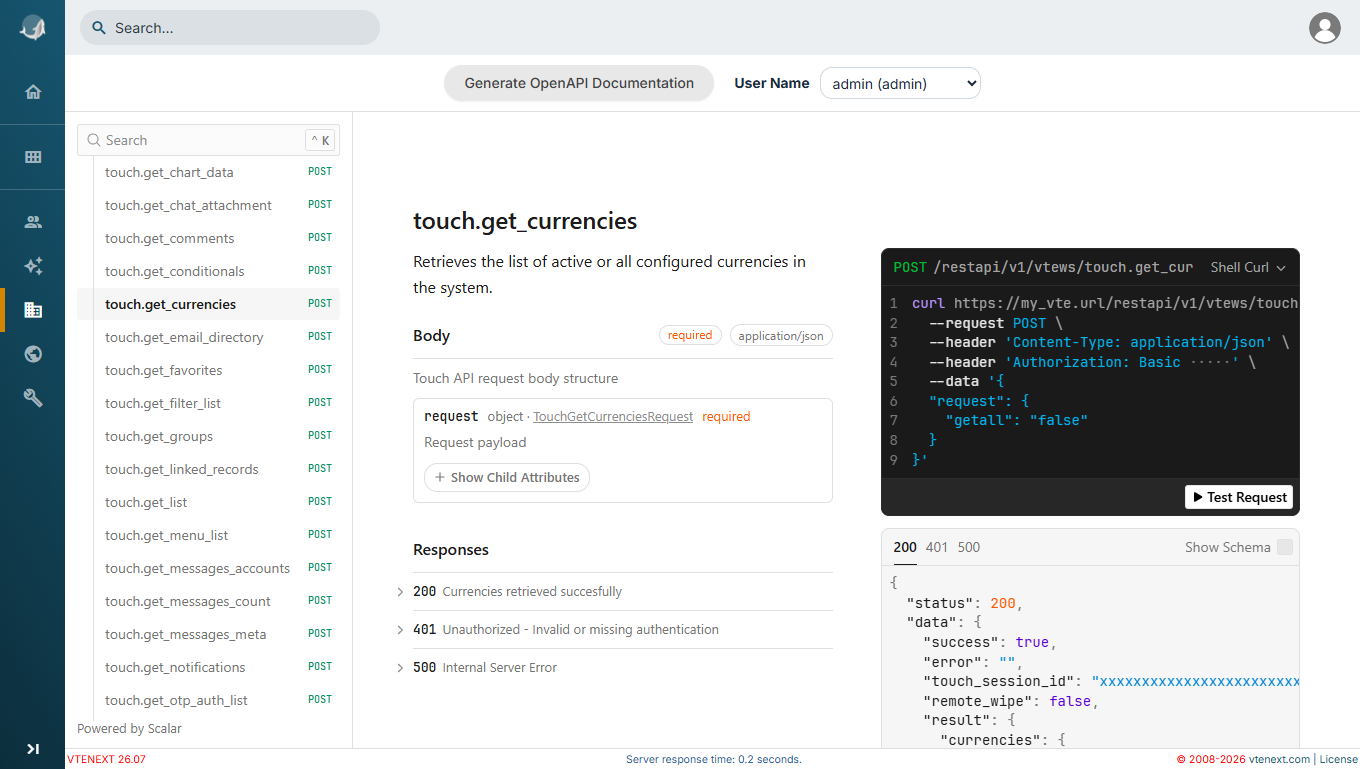Viewport: 1360px width, 769px height.
Task: Open touch.get_messages_meta endpoint
Action: 208,634
